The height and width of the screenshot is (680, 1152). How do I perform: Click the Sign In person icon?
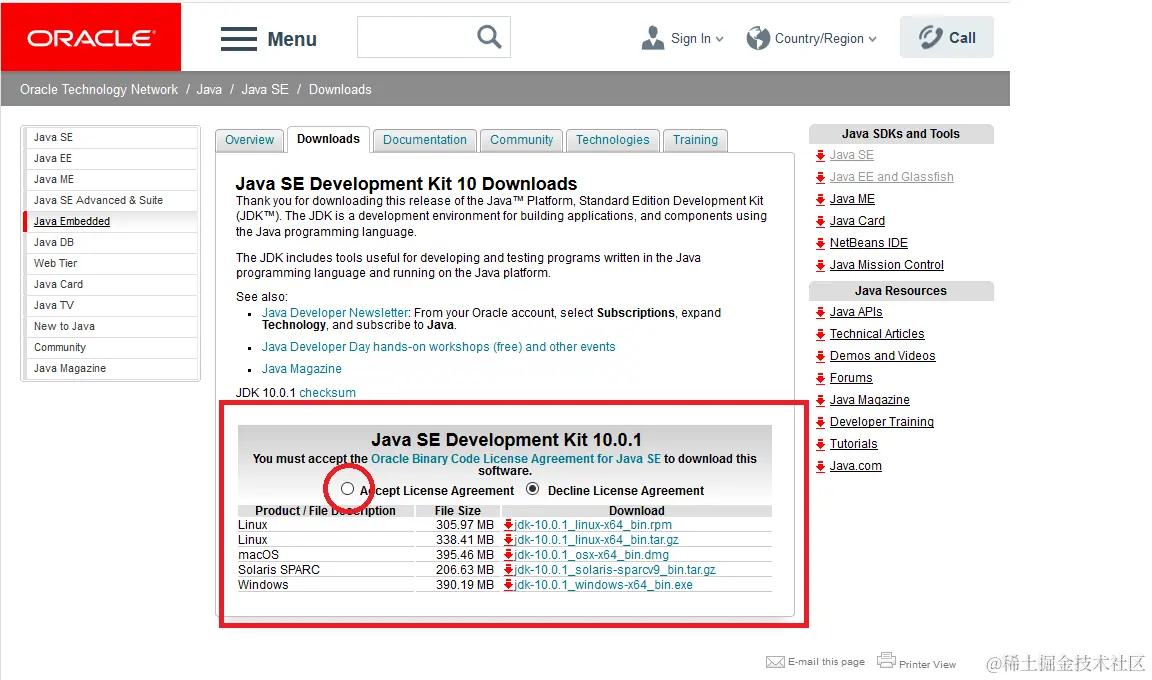pyautogui.click(x=652, y=38)
